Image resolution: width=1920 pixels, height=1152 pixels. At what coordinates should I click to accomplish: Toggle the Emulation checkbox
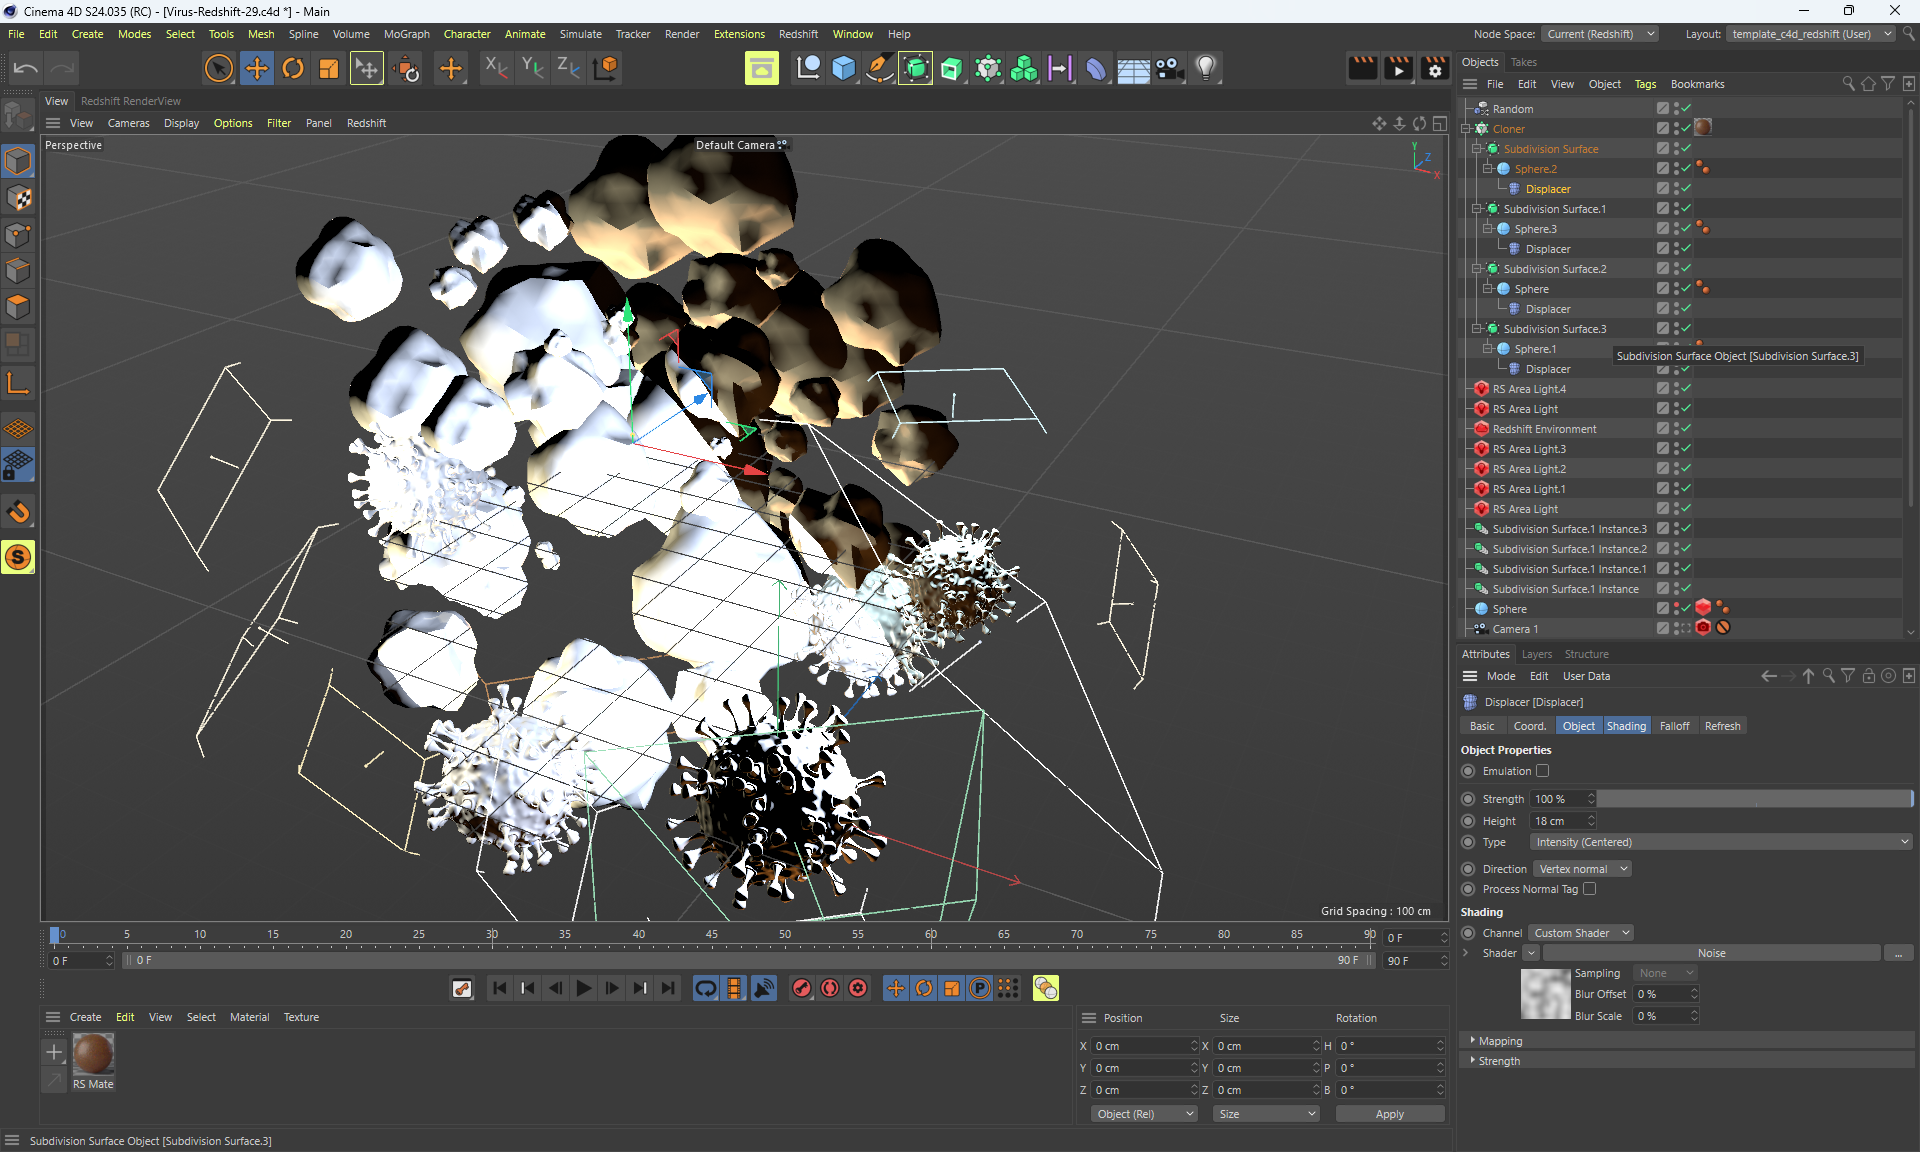[1542, 771]
